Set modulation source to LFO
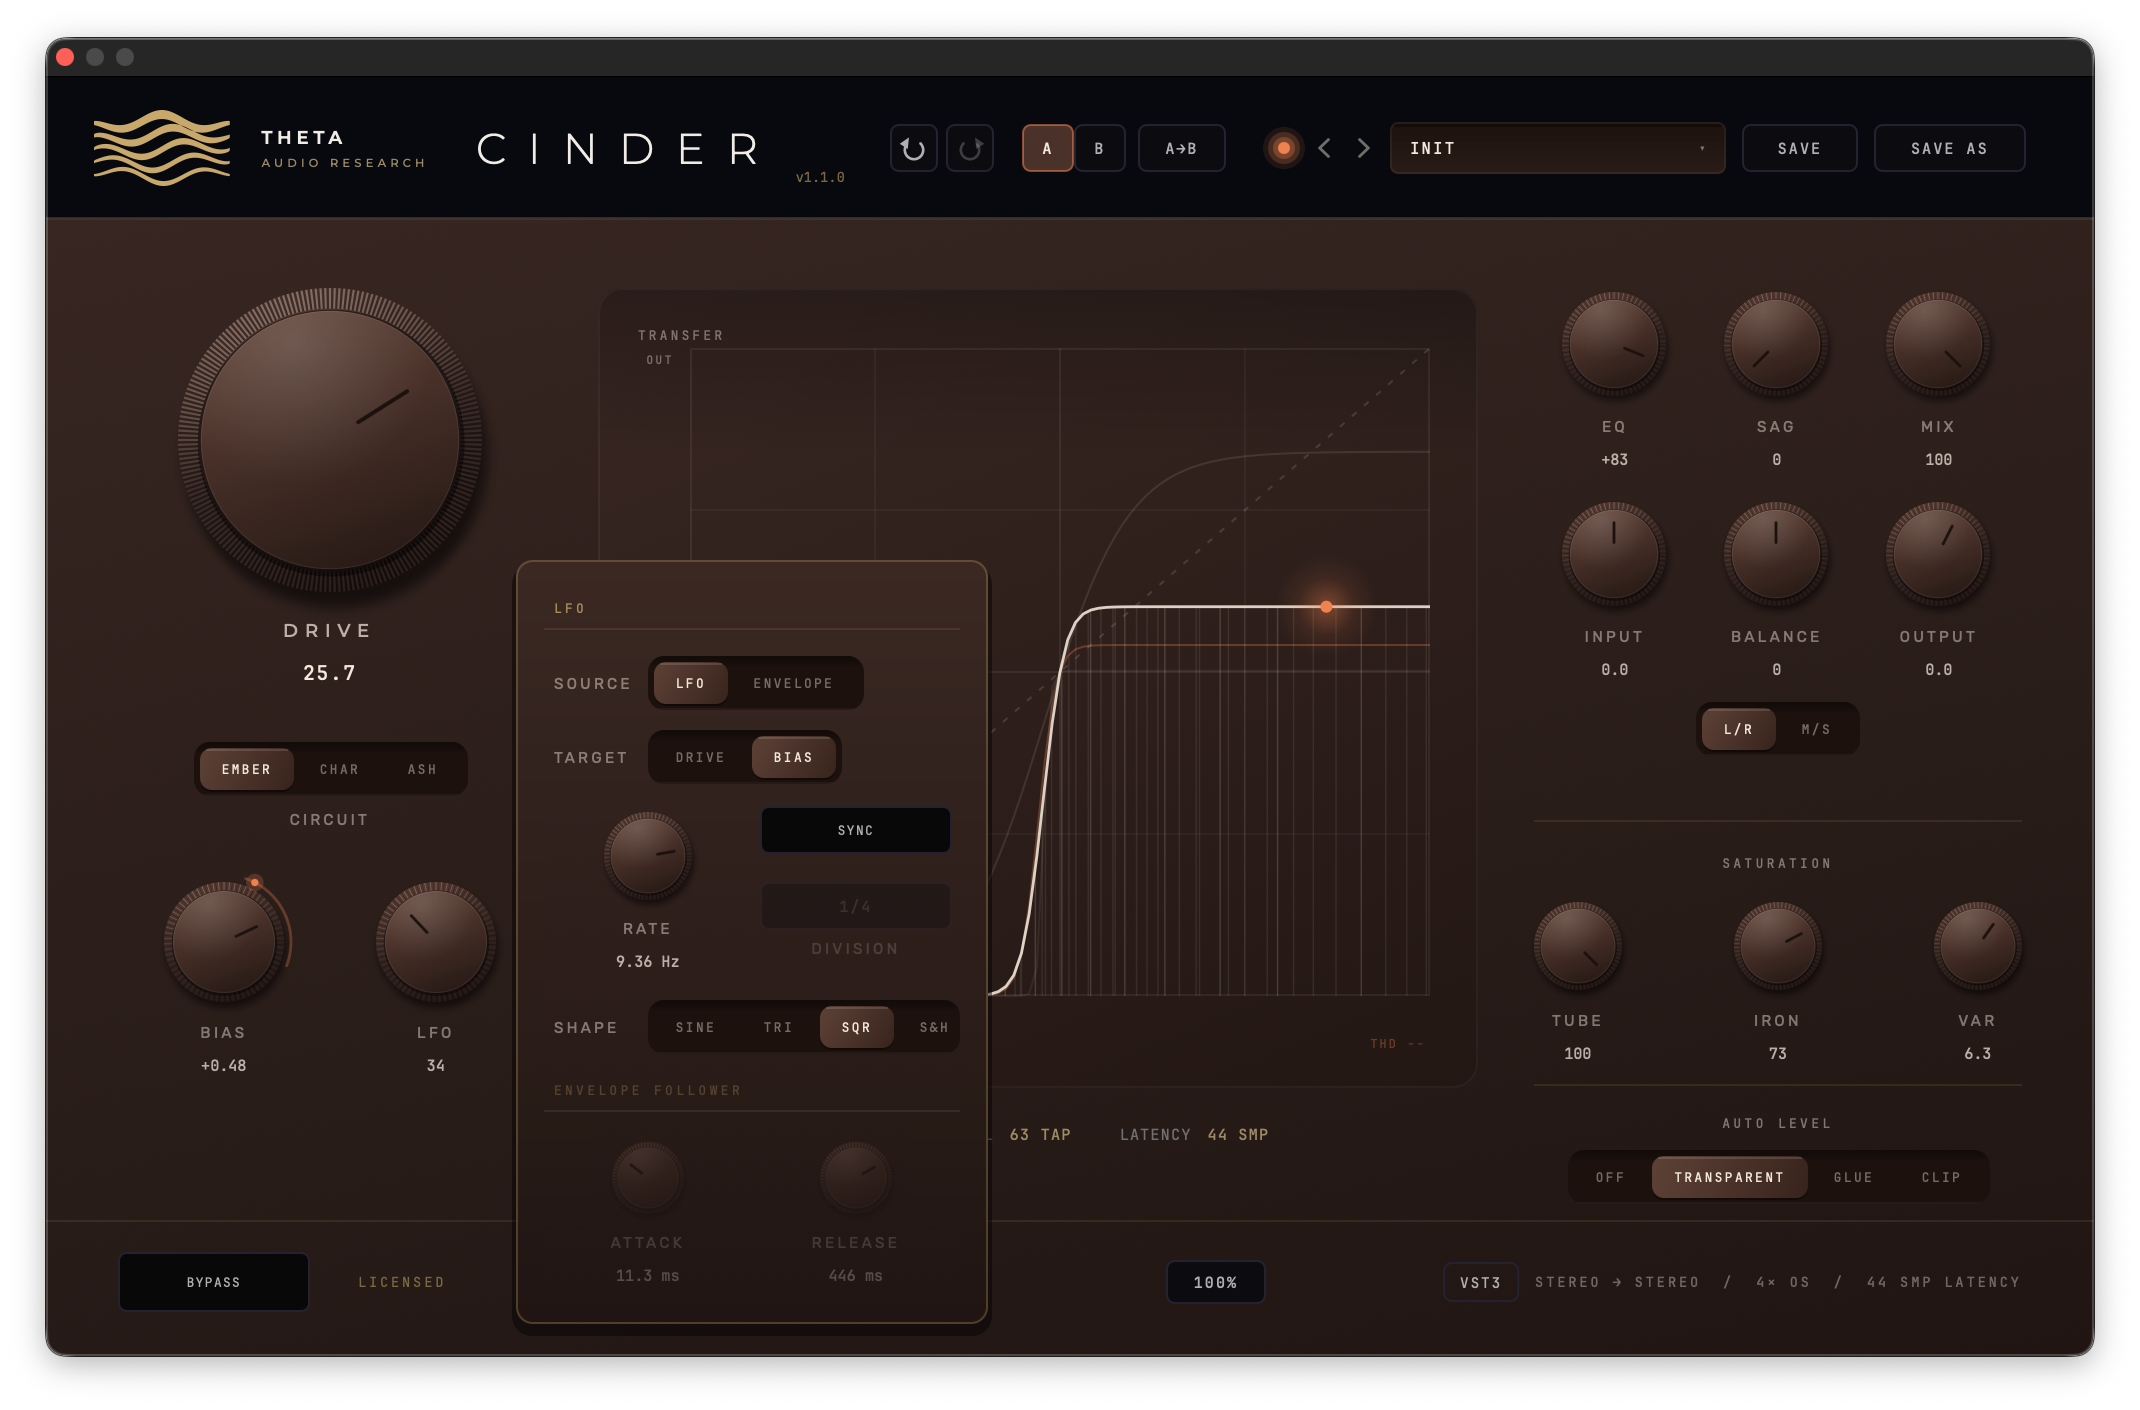Image resolution: width=2140 pixels, height=1410 pixels. pyautogui.click(x=690, y=683)
